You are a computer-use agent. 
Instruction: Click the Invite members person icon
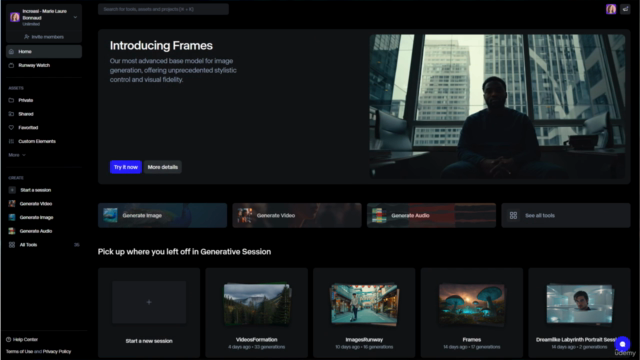tap(27, 37)
